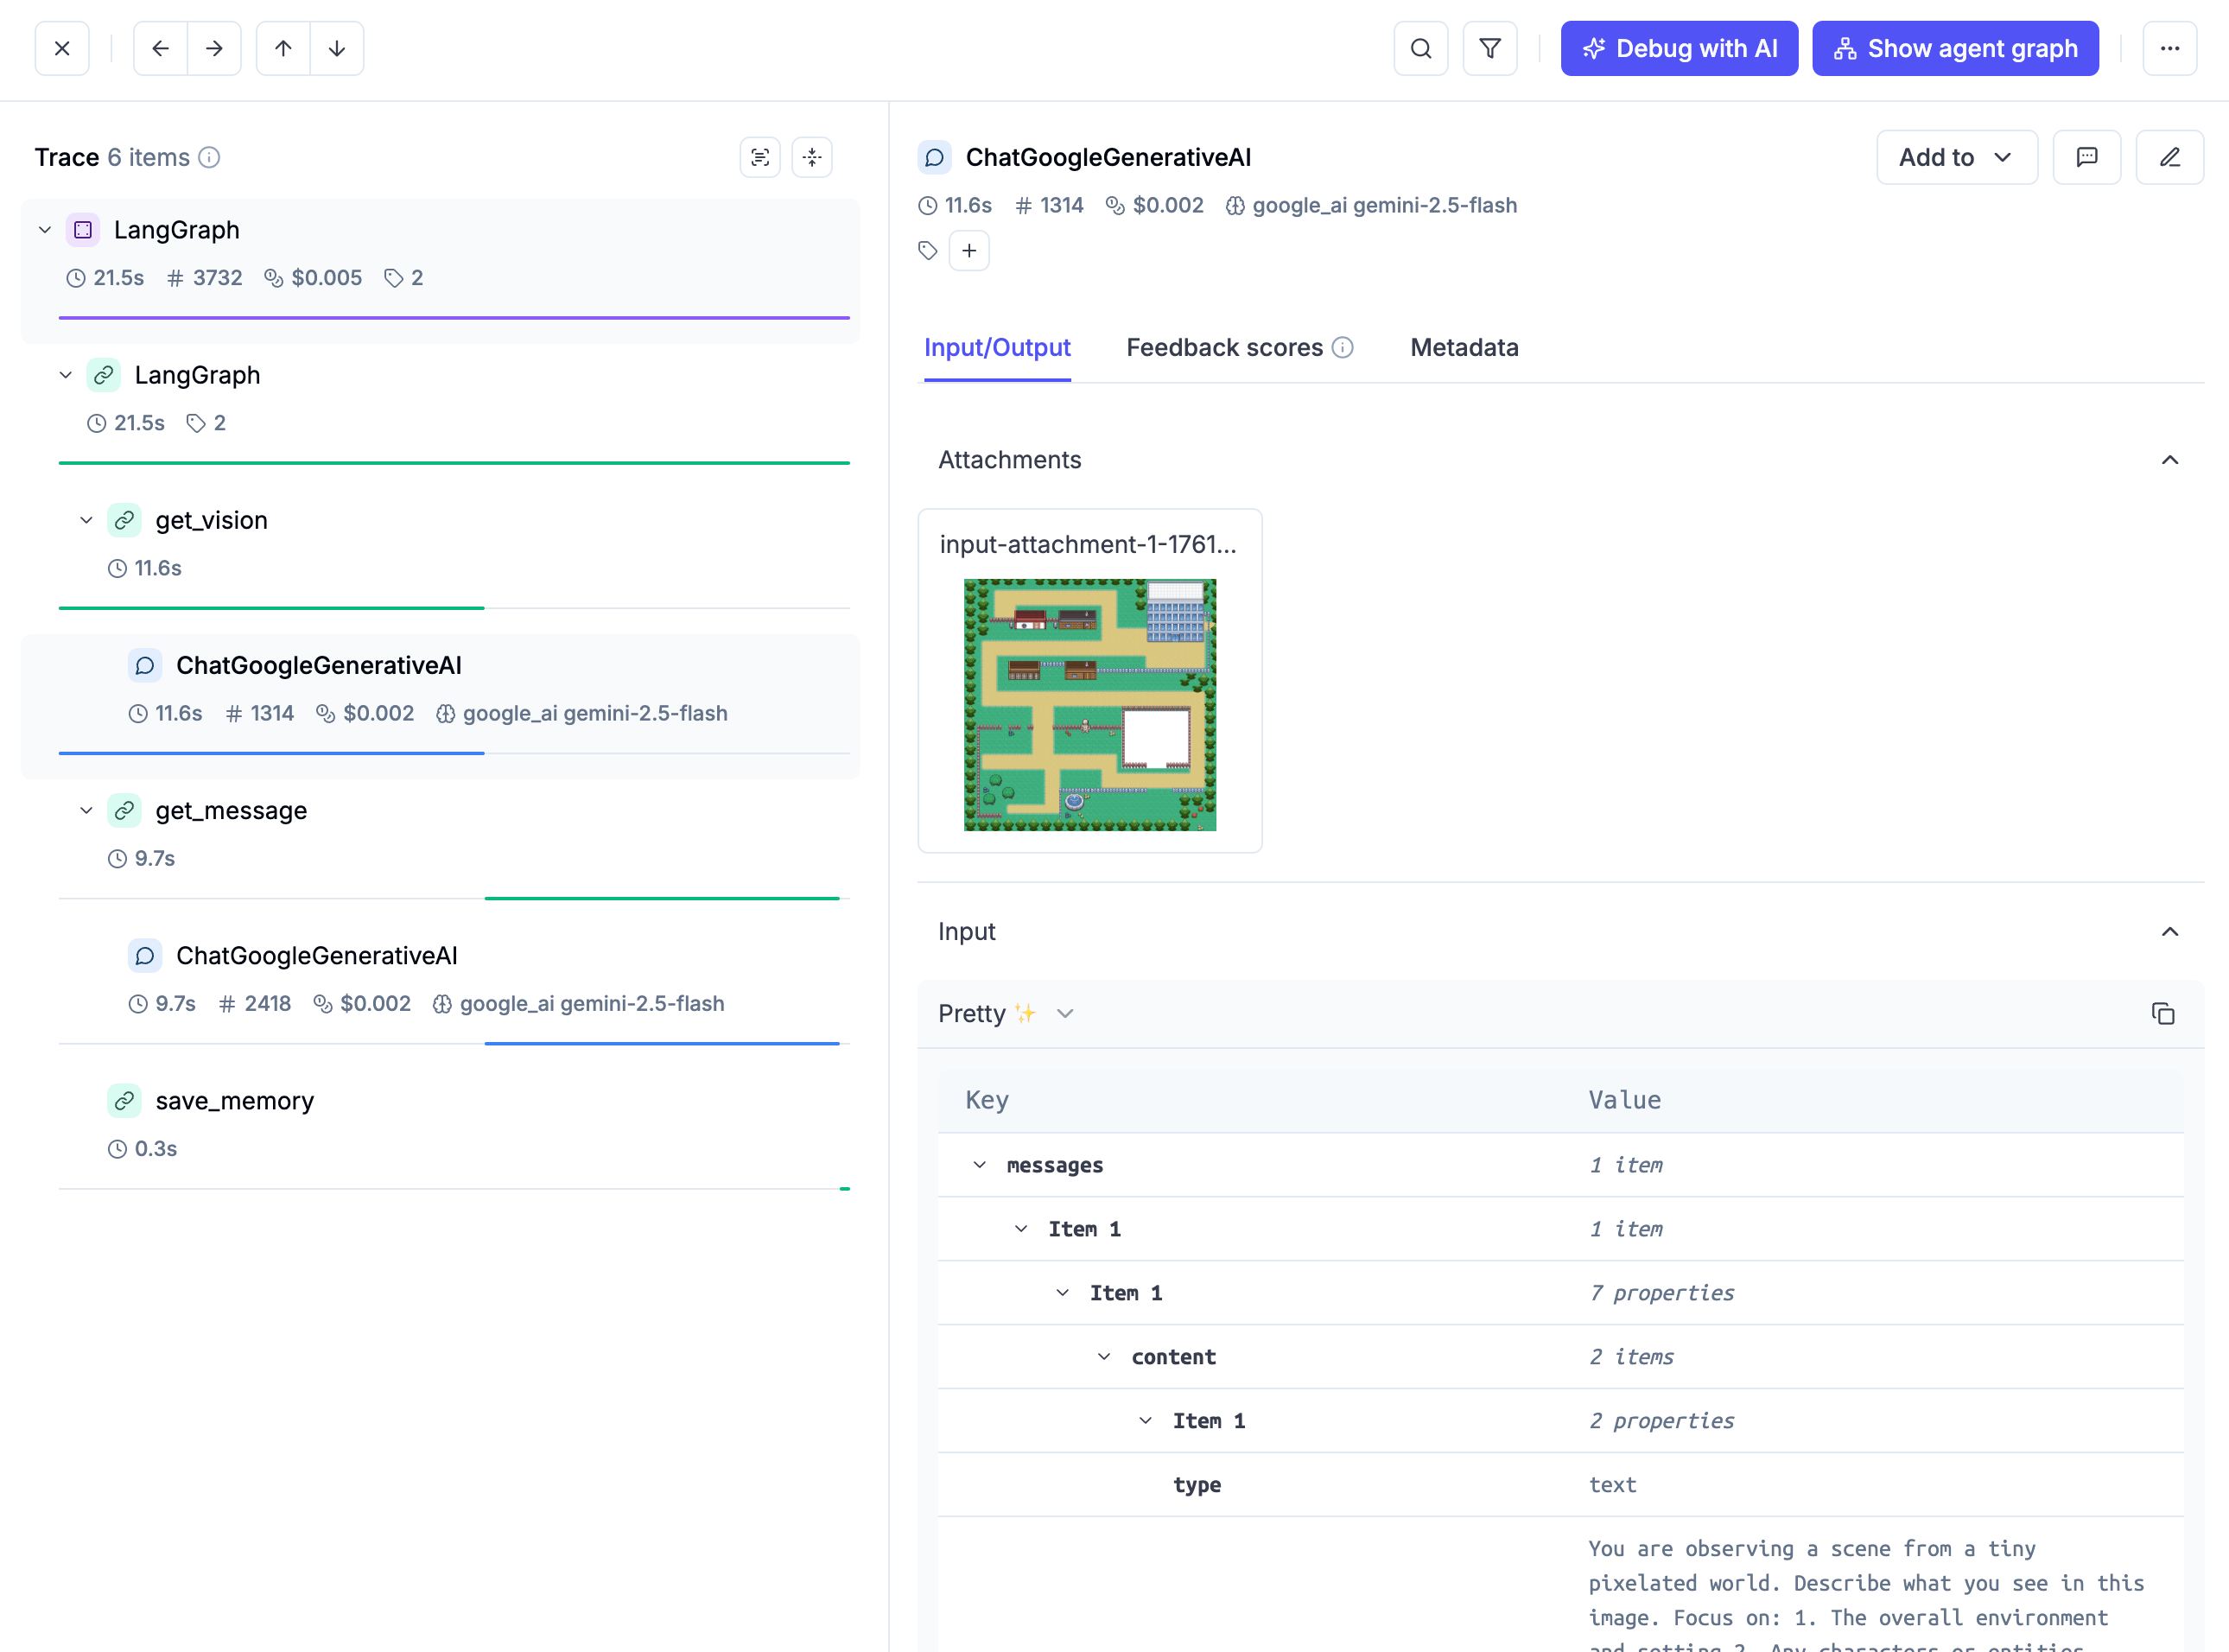
Task: Click the Debug with AI button
Action: pos(1678,48)
